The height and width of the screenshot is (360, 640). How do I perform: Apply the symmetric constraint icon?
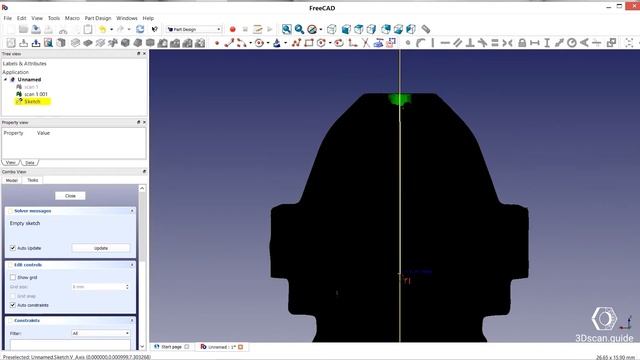pyautogui.click(x=507, y=42)
